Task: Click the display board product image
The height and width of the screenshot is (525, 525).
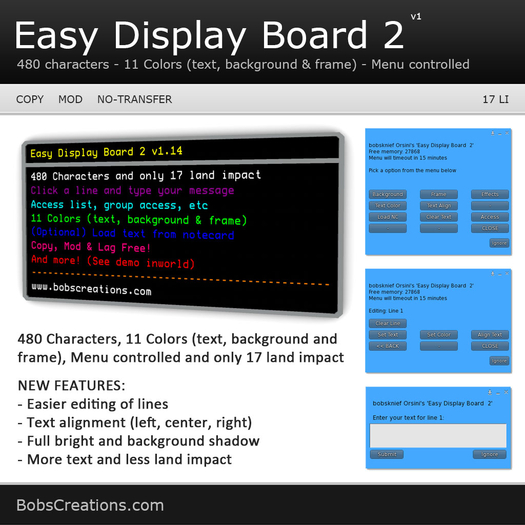Action: point(183,224)
